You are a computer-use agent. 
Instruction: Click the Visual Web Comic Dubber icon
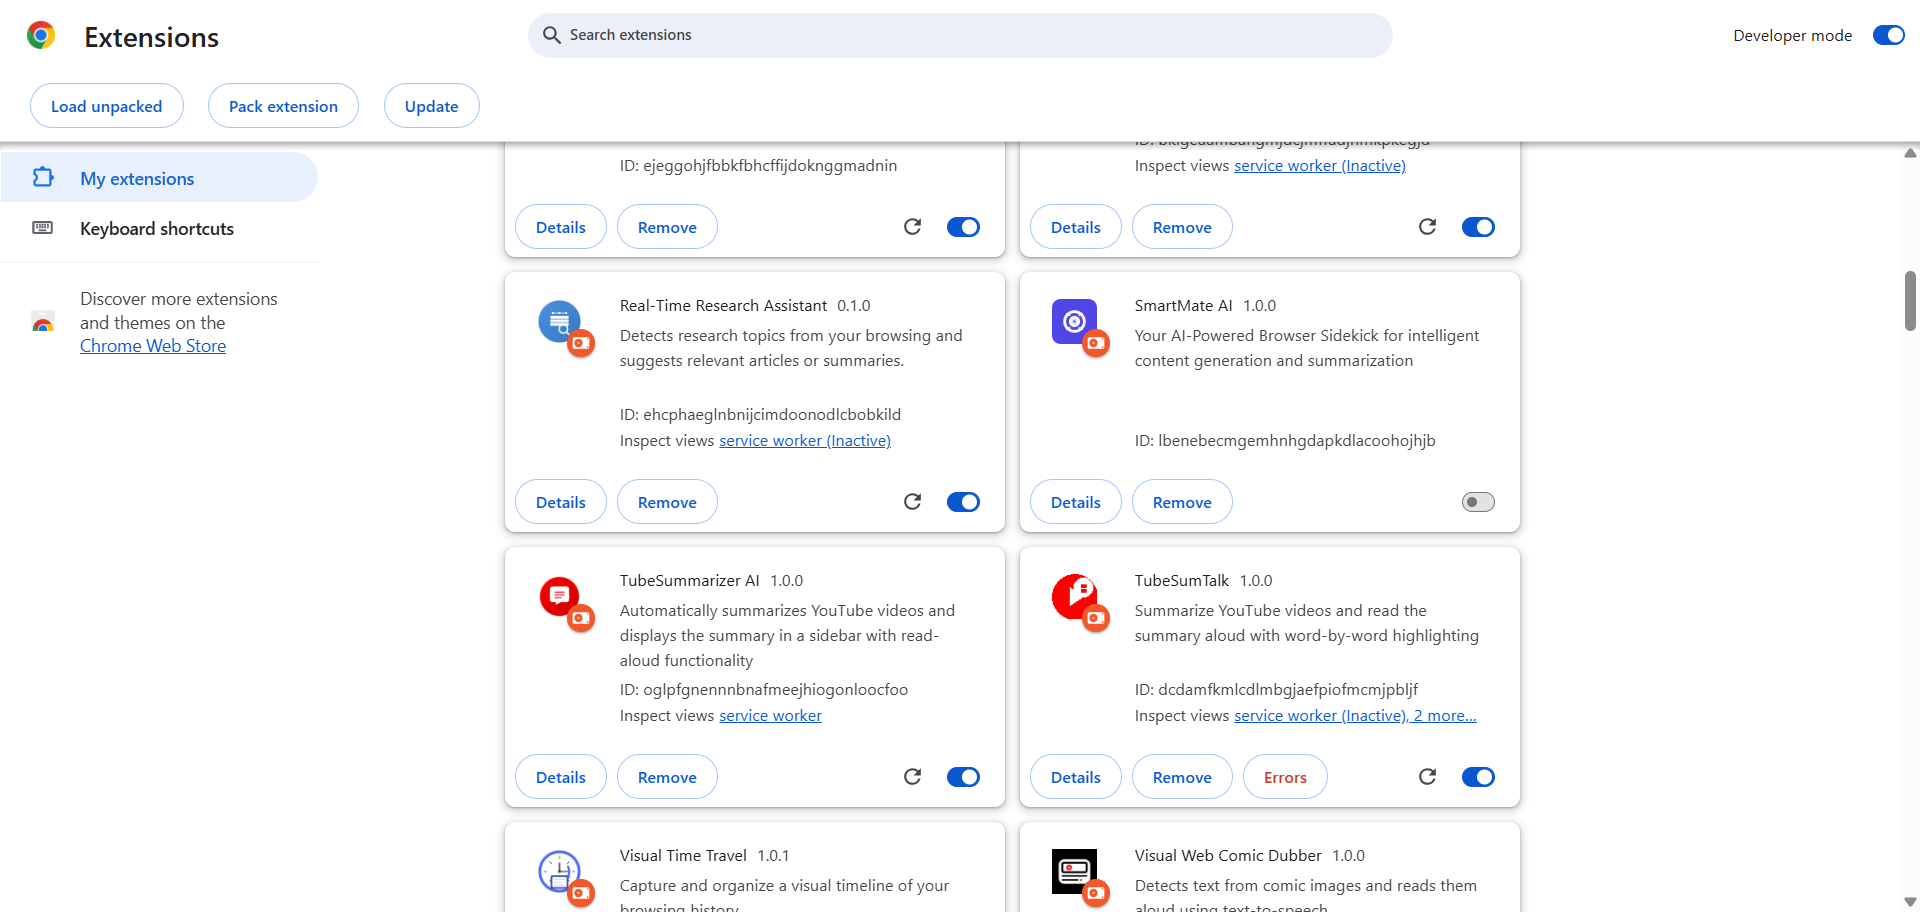pyautogui.click(x=1075, y=872)
